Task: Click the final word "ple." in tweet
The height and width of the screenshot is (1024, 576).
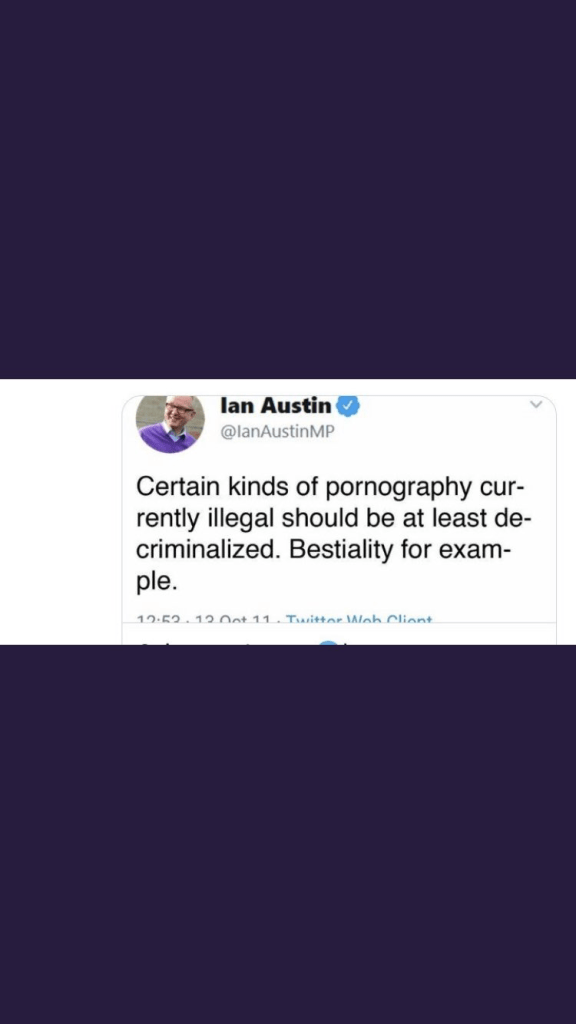Action: [156, 581]
